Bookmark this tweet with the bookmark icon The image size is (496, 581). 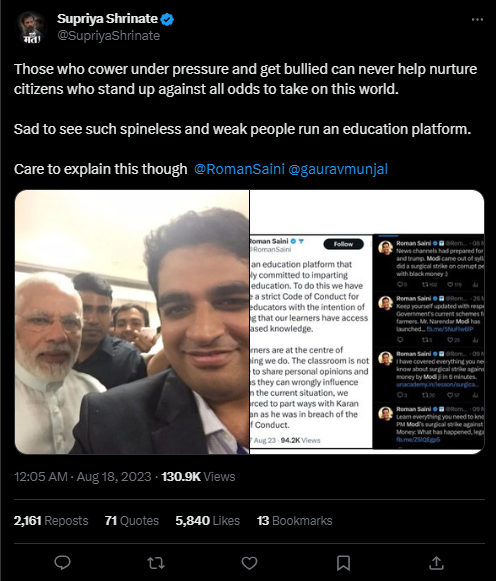(x=343, y=563)
